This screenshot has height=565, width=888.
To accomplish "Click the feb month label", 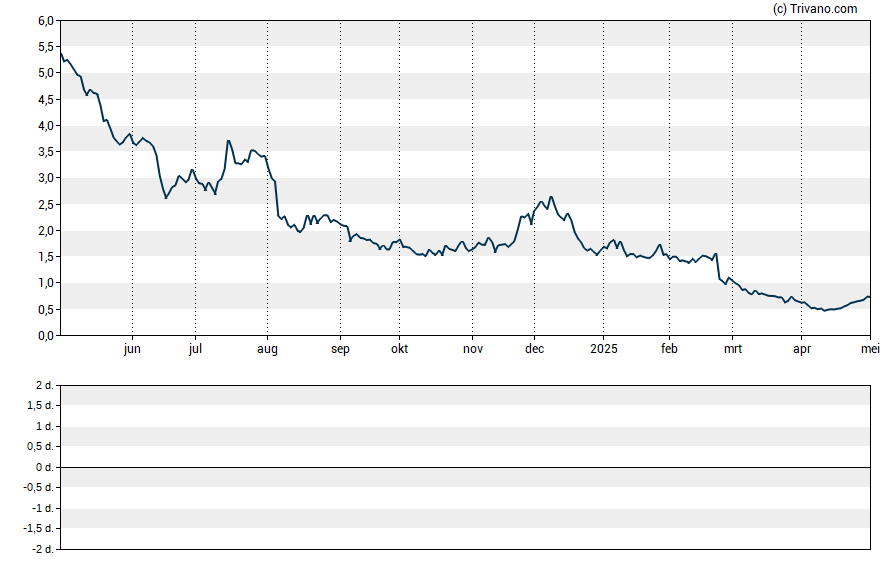I will pos(669,349).
